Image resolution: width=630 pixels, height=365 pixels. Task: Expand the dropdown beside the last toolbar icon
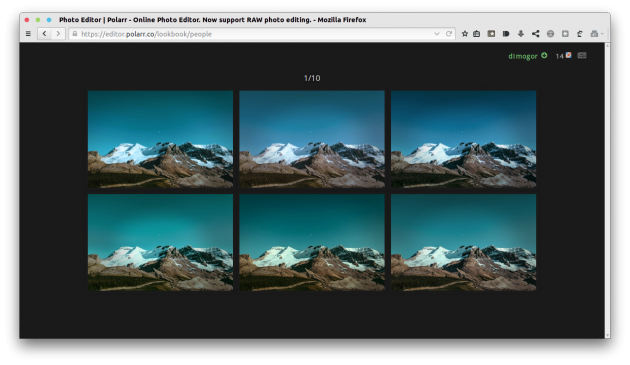[602, 34]
